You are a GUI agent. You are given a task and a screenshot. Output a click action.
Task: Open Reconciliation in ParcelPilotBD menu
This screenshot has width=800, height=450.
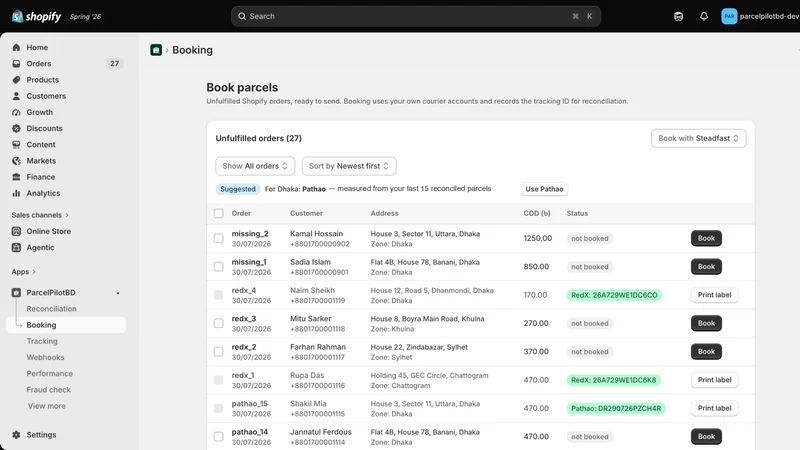(x=52, y=309)
